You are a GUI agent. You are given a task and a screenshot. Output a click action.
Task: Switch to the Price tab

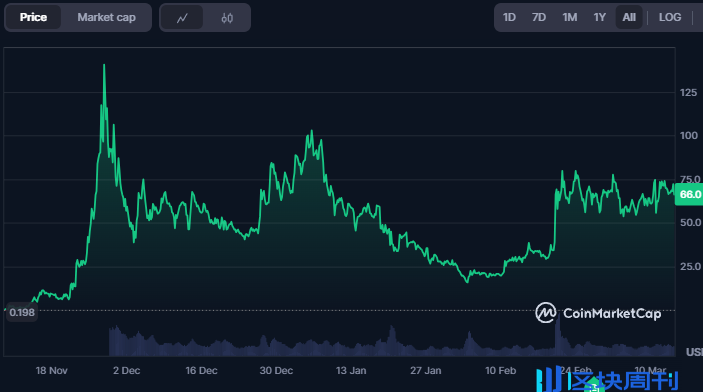[x=33, y=17]
